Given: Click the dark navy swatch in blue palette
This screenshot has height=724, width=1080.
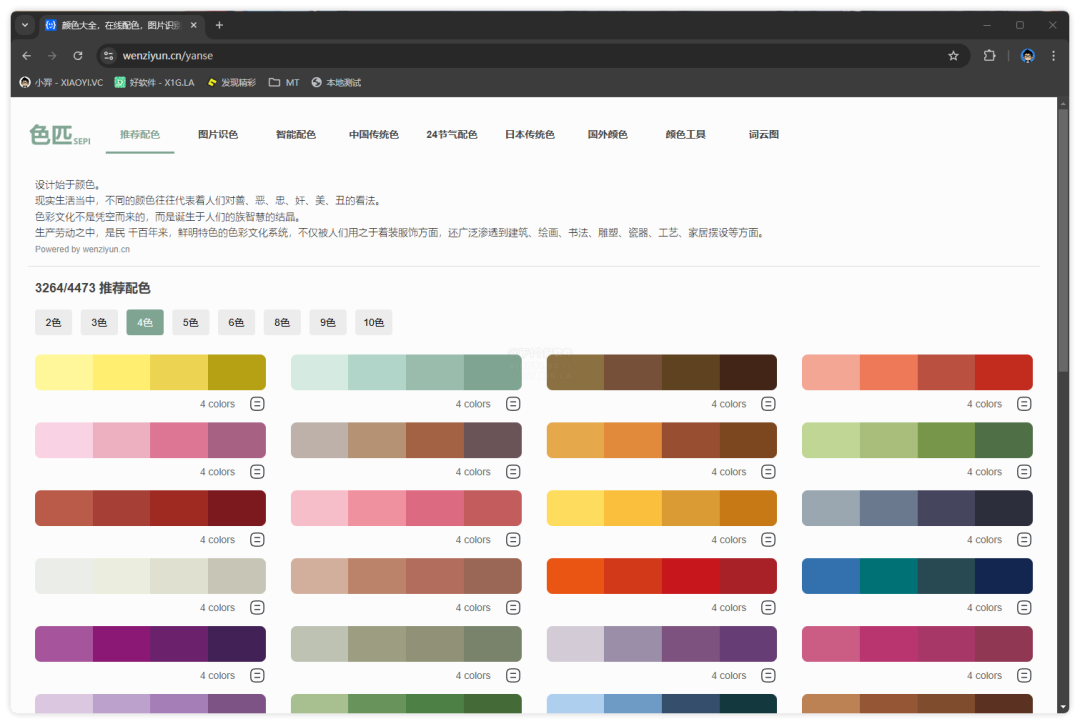Looking at the screenshot, I should [1003, 576].
